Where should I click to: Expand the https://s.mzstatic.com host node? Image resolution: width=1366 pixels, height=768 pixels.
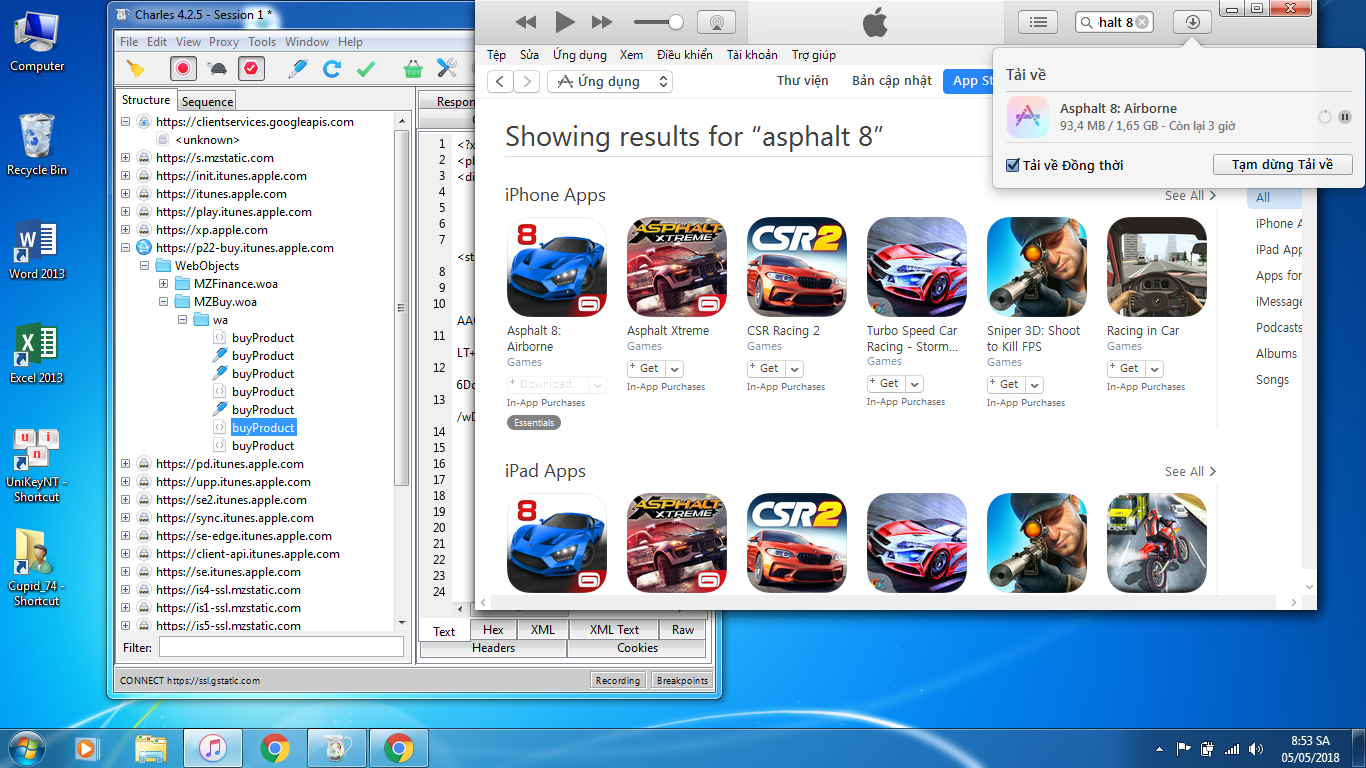pyautogui.click(x=125, y=158)
